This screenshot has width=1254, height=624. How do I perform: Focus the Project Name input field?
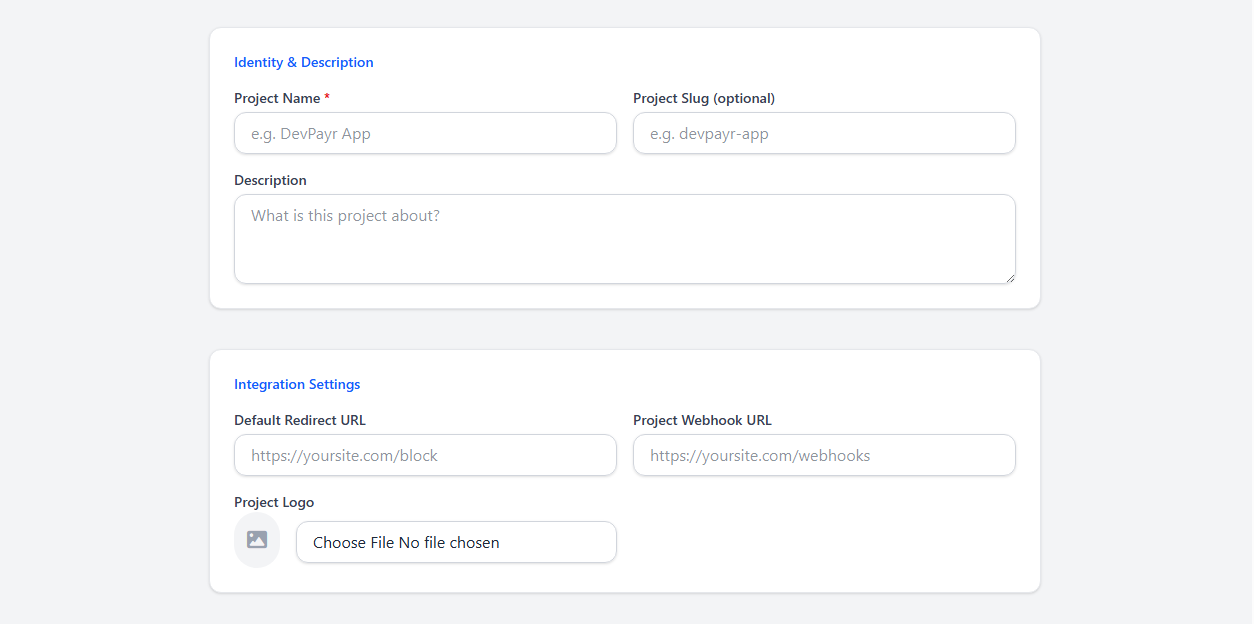point(425,133)
